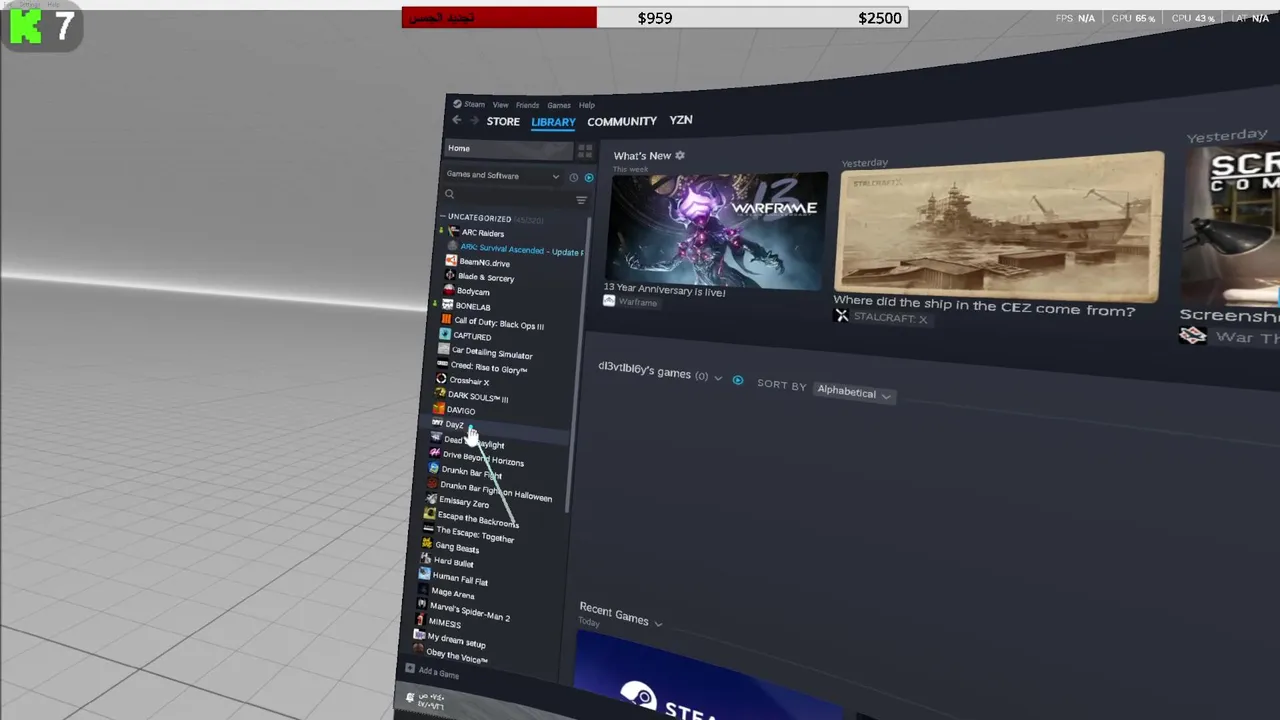Click the Blade & Sorcery game icon
1280x720 pixels.
click(450, 275)
